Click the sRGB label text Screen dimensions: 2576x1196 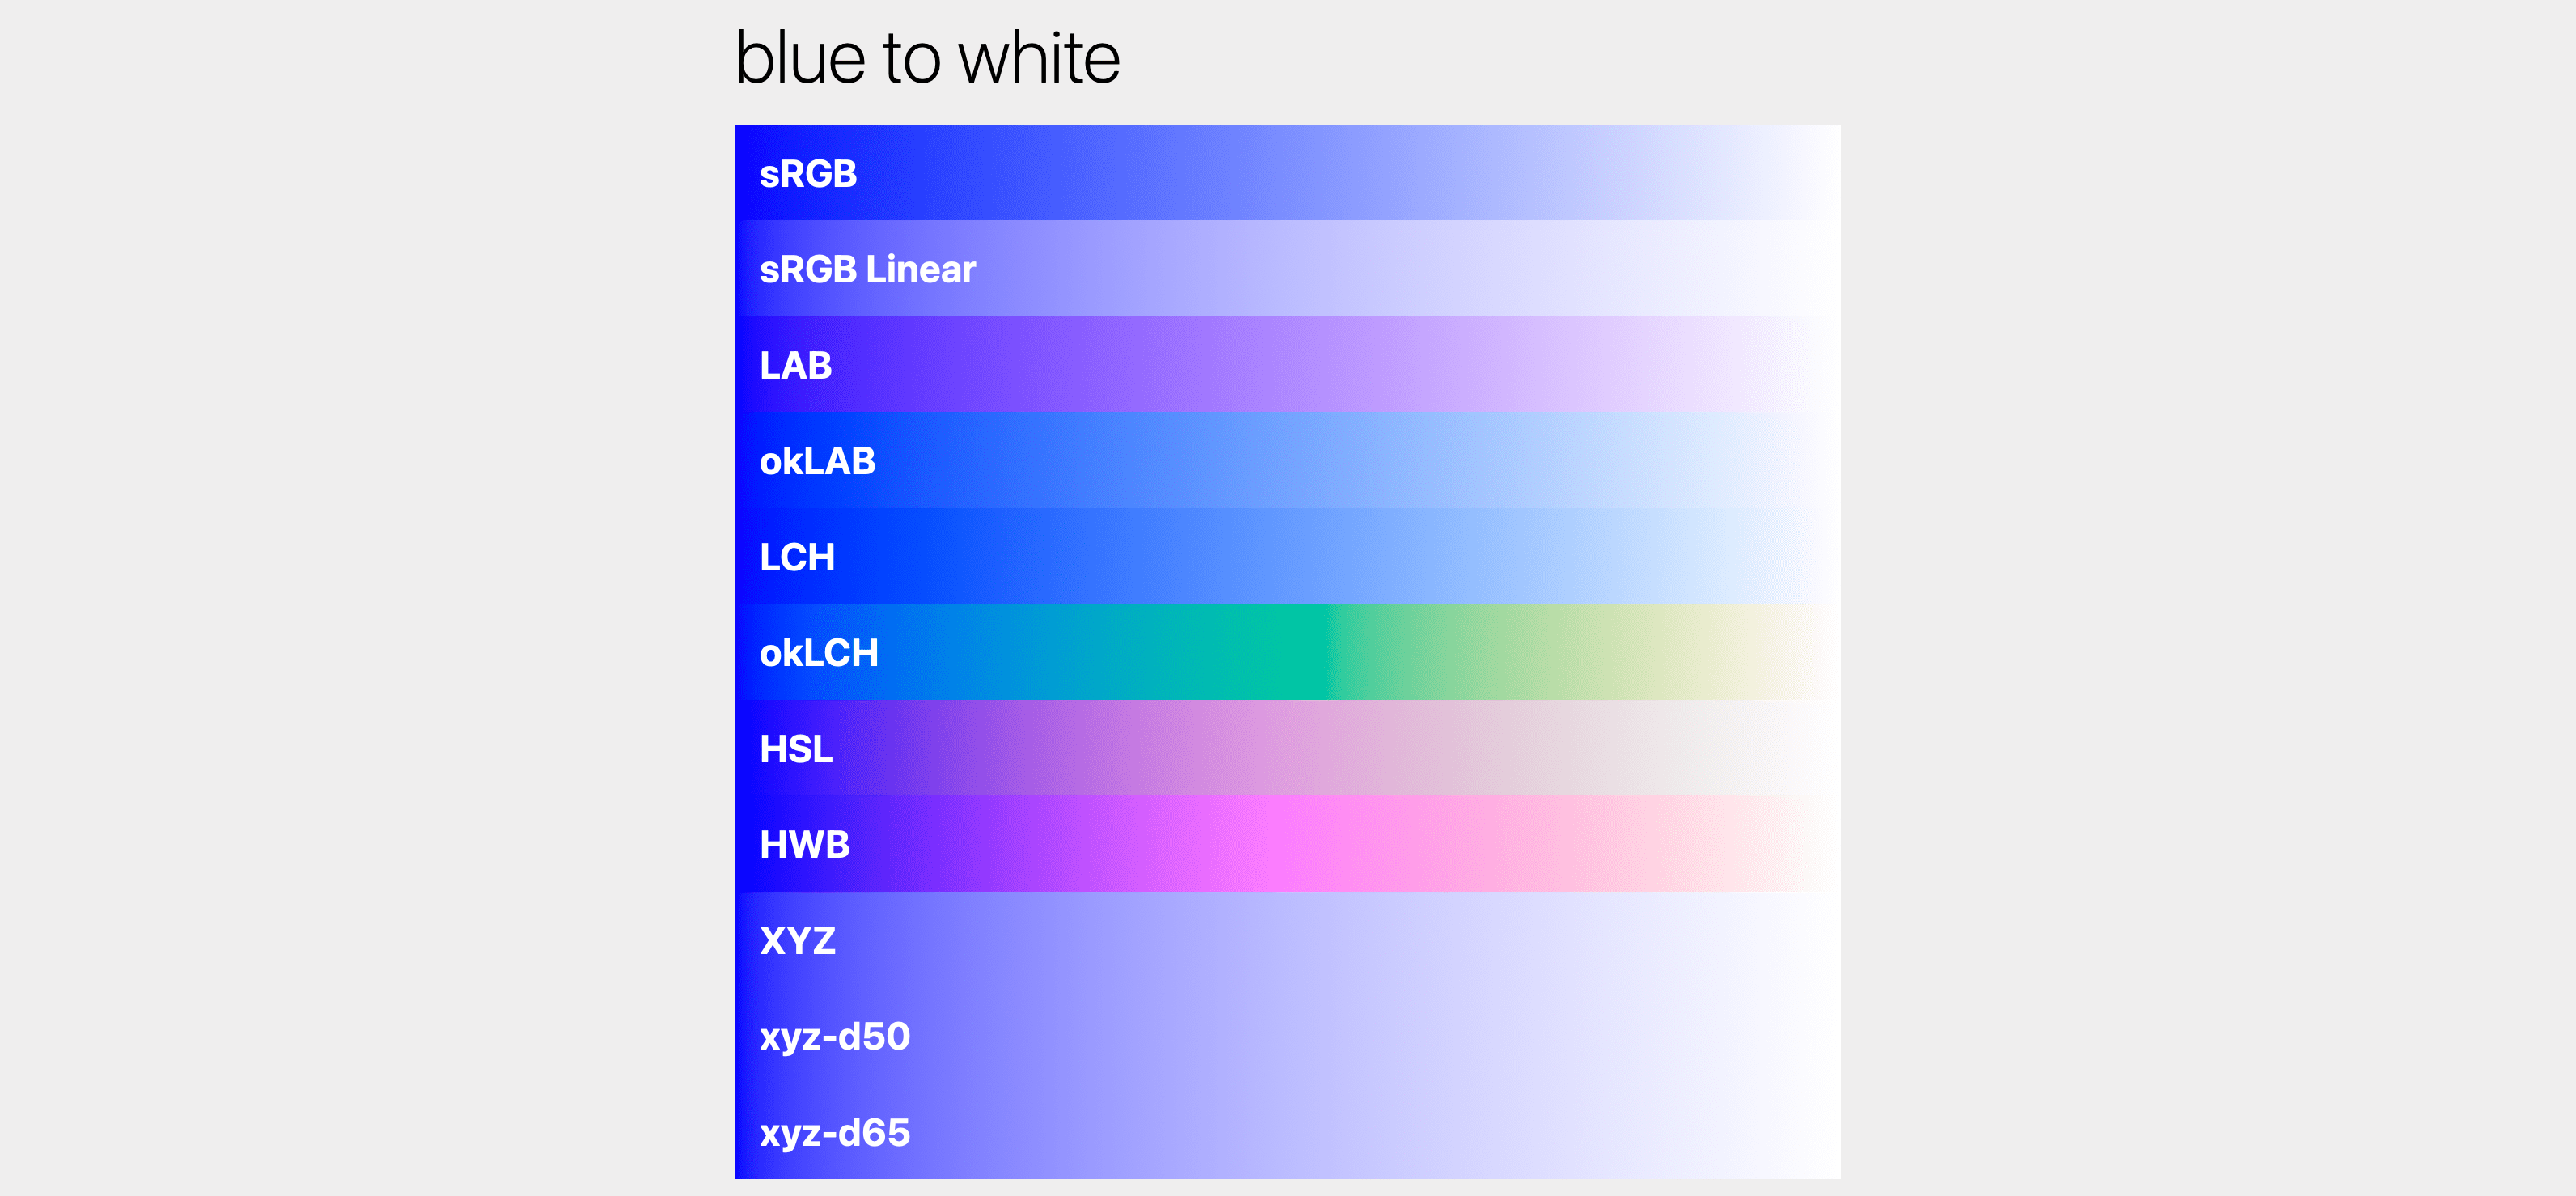(x=808, y=174)
